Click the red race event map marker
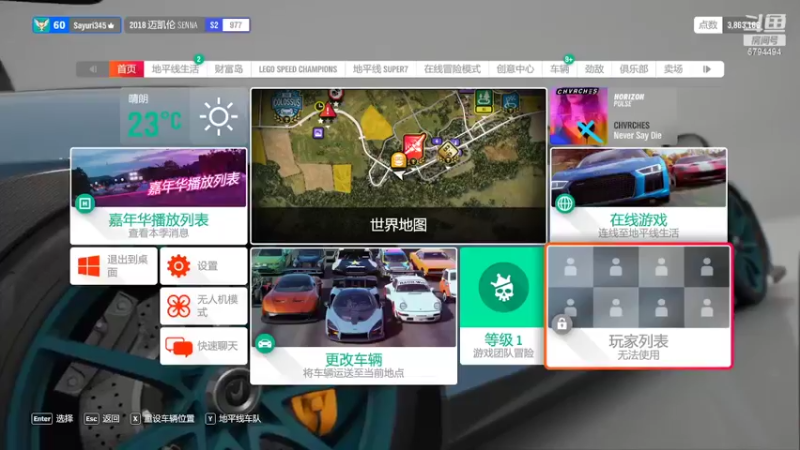Screen dimensions: 800x450 pyautogui.click(x=414, y=146)
